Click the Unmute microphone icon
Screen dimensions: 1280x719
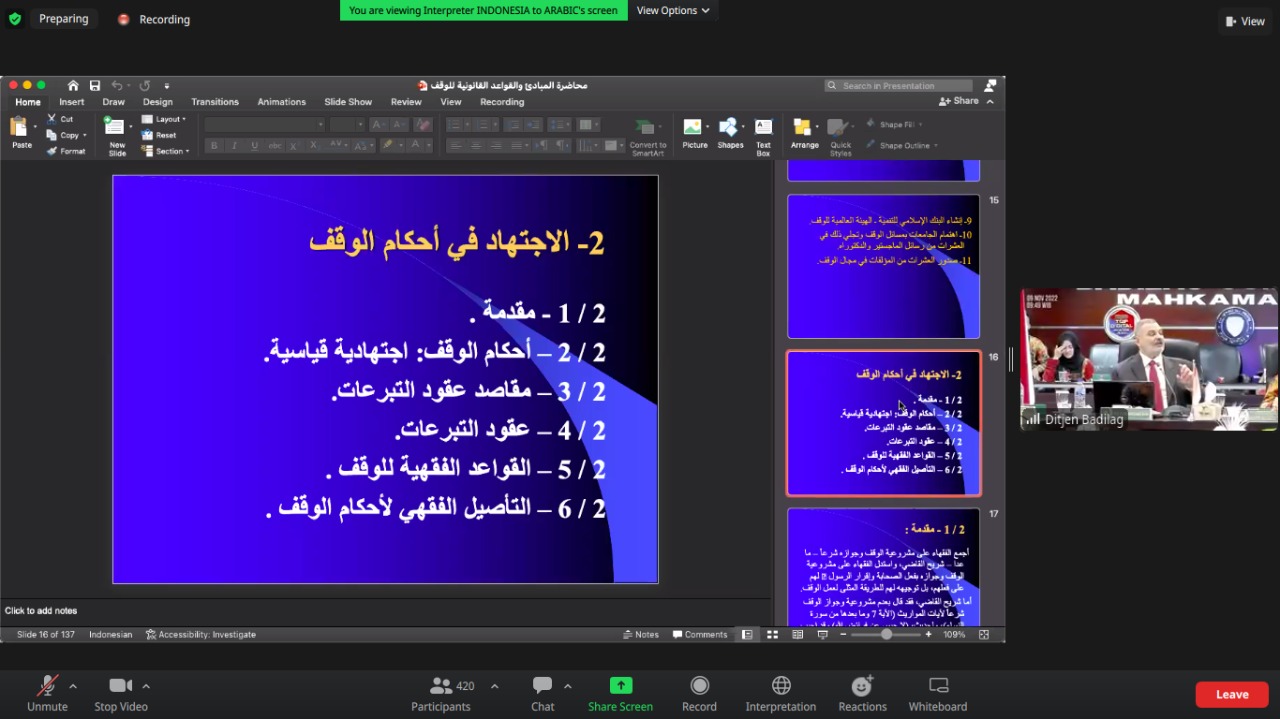click(47, 686)
